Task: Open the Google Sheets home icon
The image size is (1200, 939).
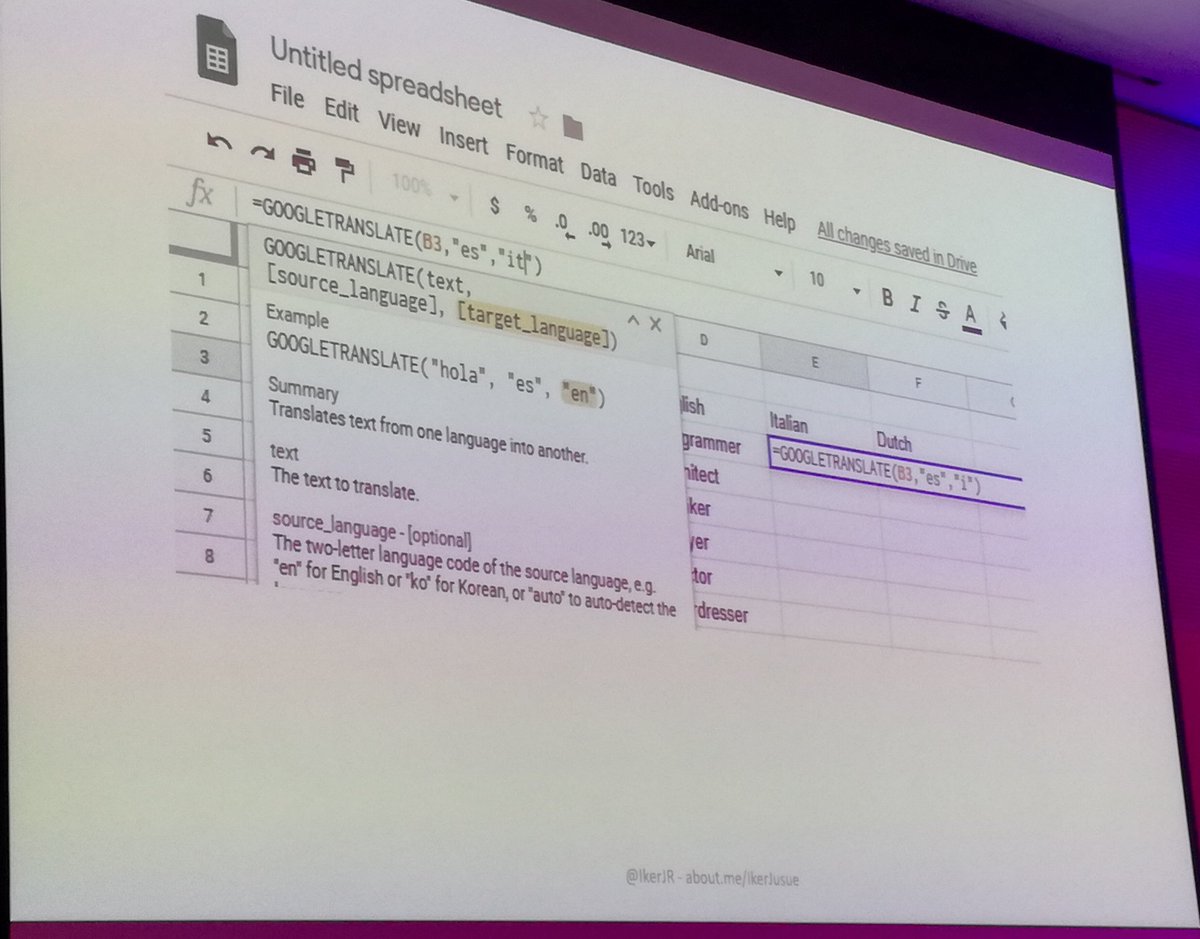Action: 217,50
